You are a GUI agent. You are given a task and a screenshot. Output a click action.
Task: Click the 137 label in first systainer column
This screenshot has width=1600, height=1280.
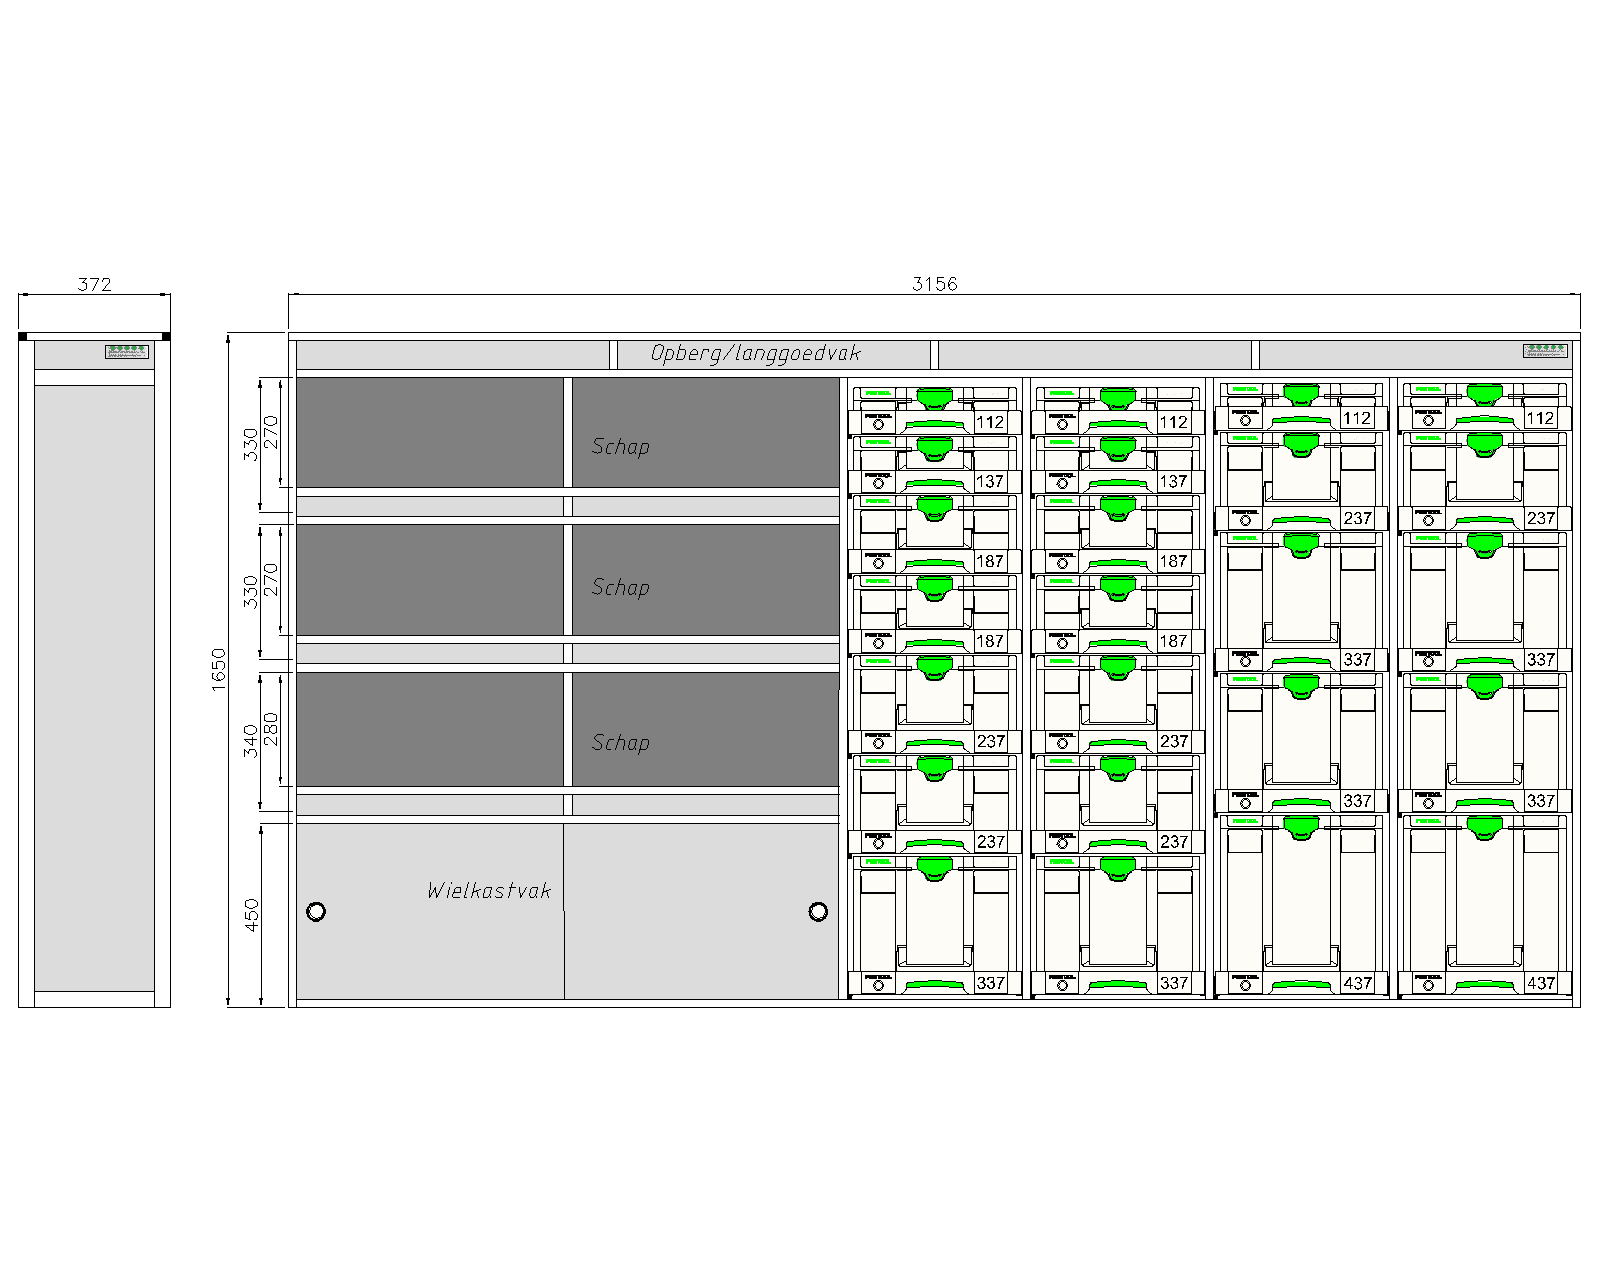tap(990, 481)
